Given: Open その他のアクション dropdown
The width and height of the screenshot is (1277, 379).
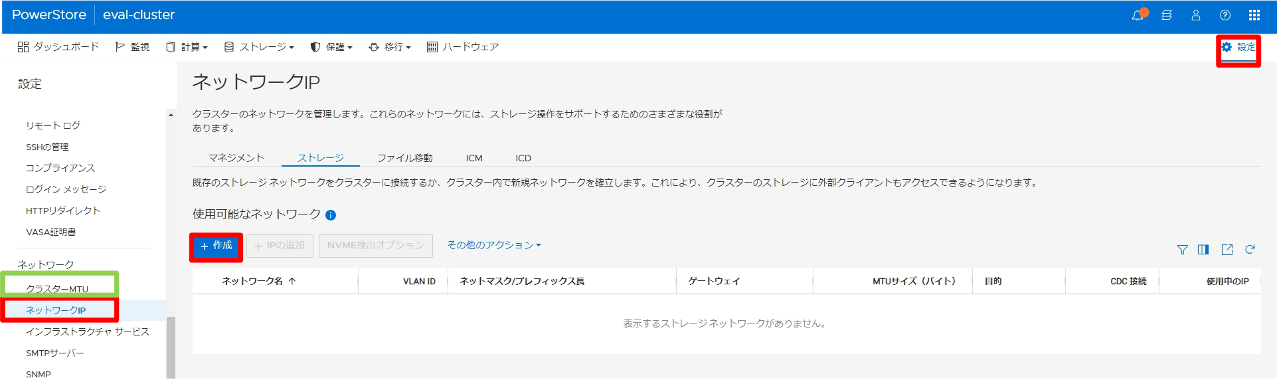Looking at the screenshot, I should click(x=494, y=245).
